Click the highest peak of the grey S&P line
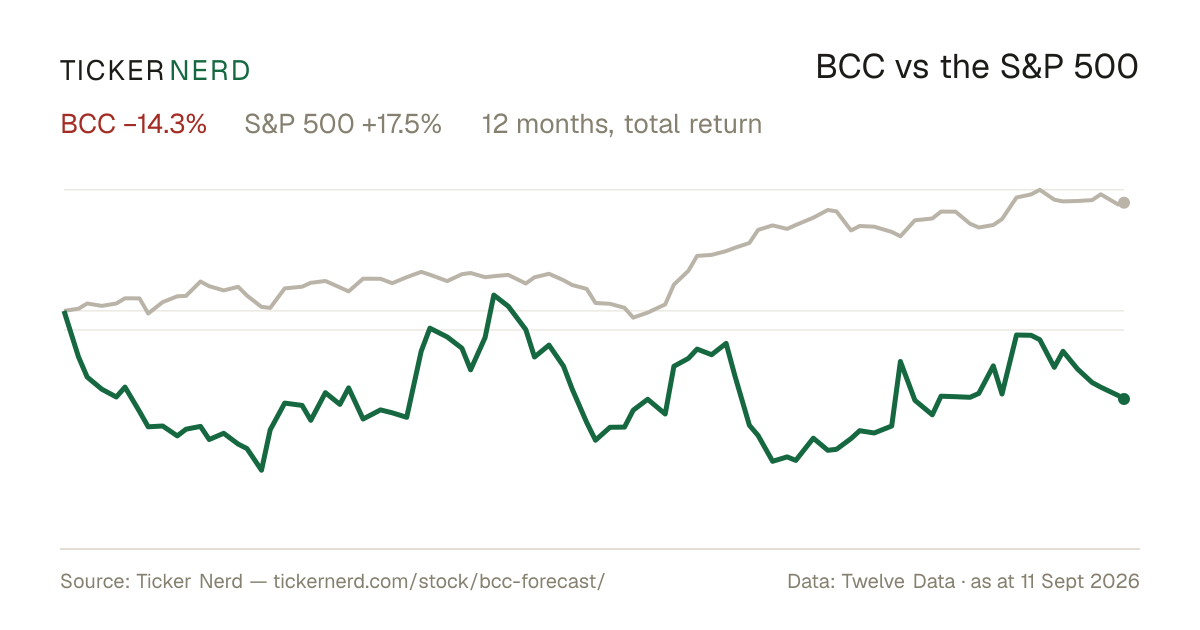1200x630 pixels. (x=1040, y=189)
